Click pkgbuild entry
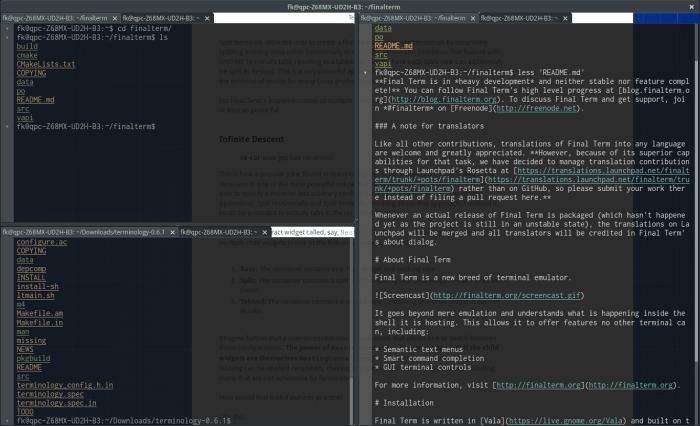 click(33, 358)
